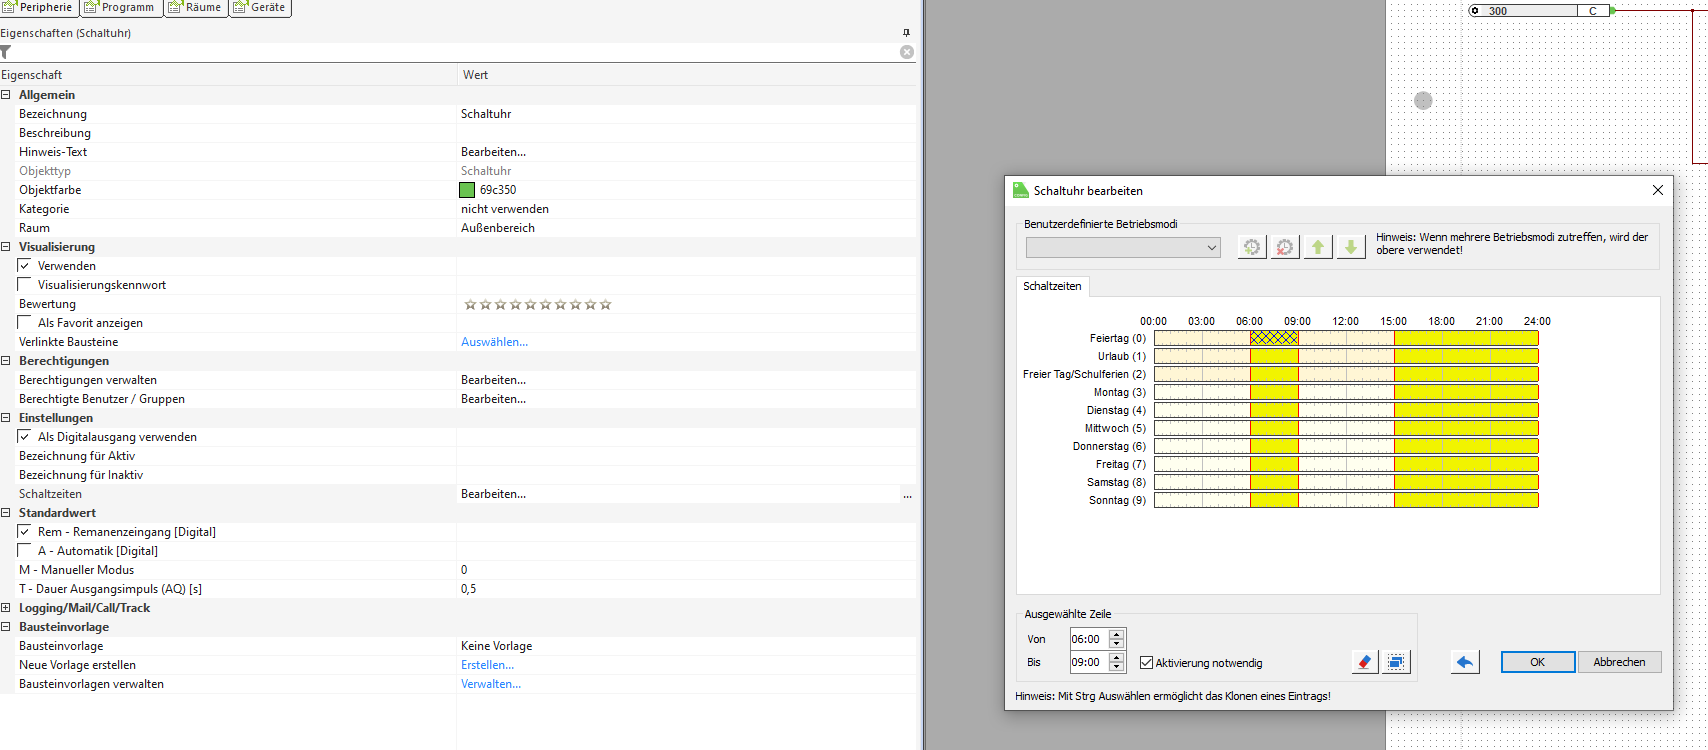Viewport: 1708px width, 750px height.
Task: Pin the Eigenschaften panel
Action: (x=906, y=33)
